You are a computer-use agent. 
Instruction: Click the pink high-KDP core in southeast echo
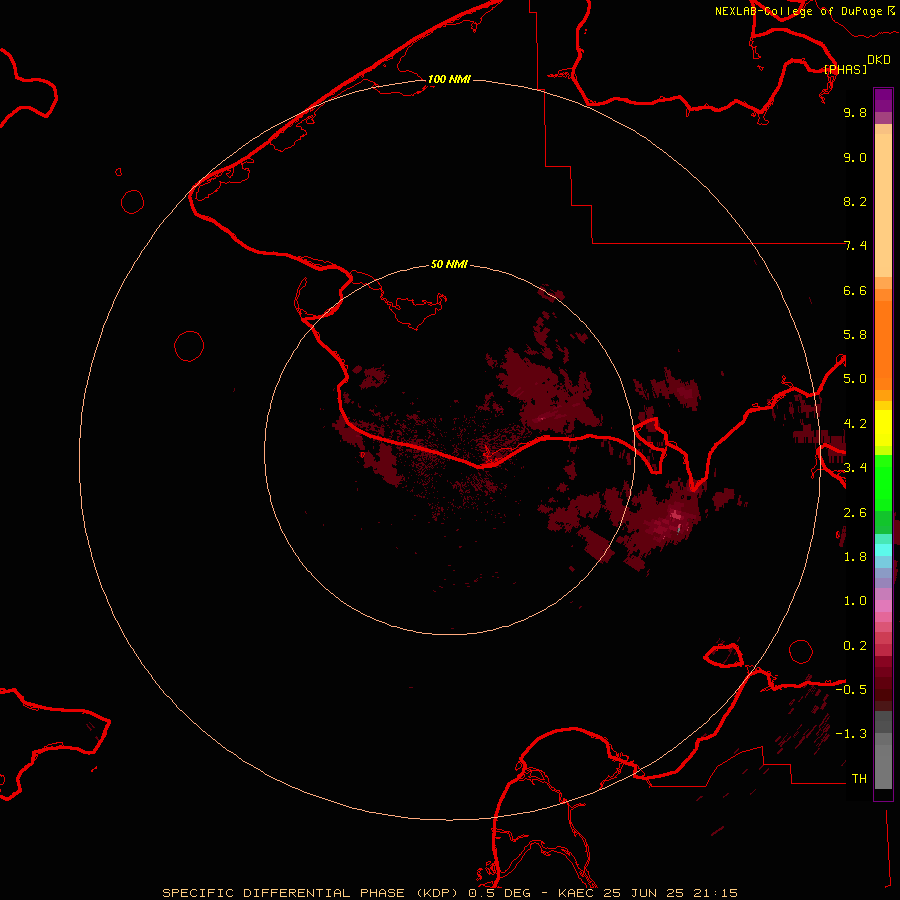point(675,517)
